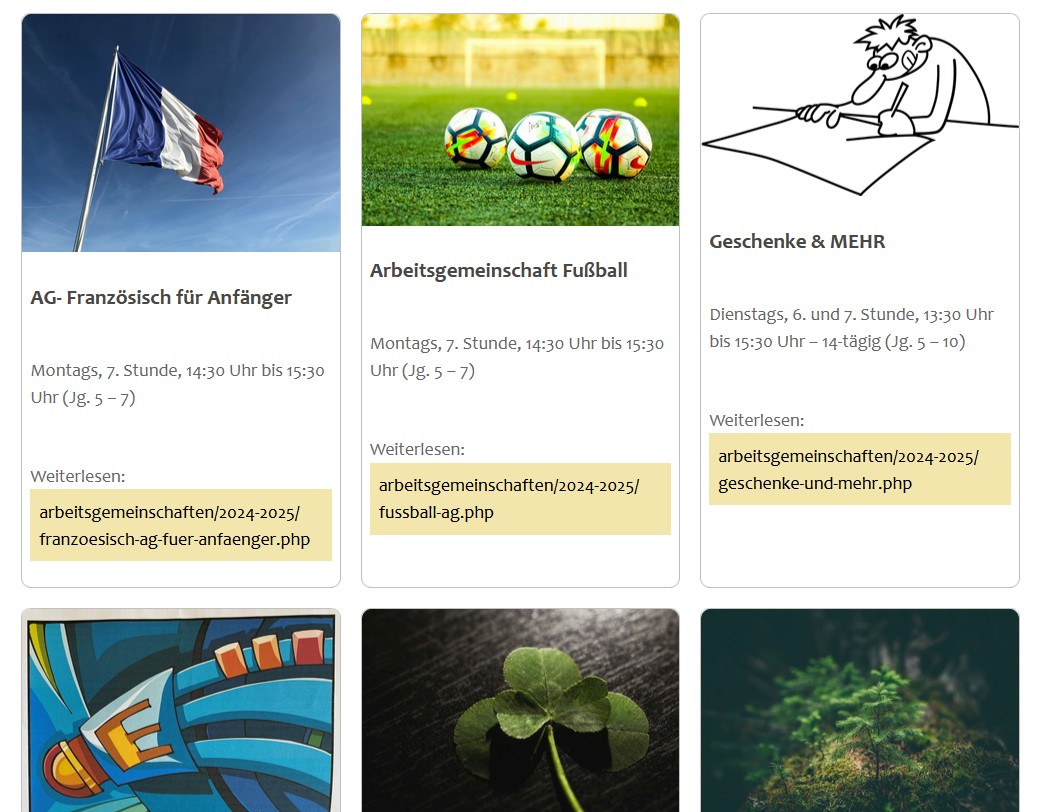Click the Dienstags 14-tägig schedule text
This screenshot has width=1042, height=812.
[x=851, y=328]
